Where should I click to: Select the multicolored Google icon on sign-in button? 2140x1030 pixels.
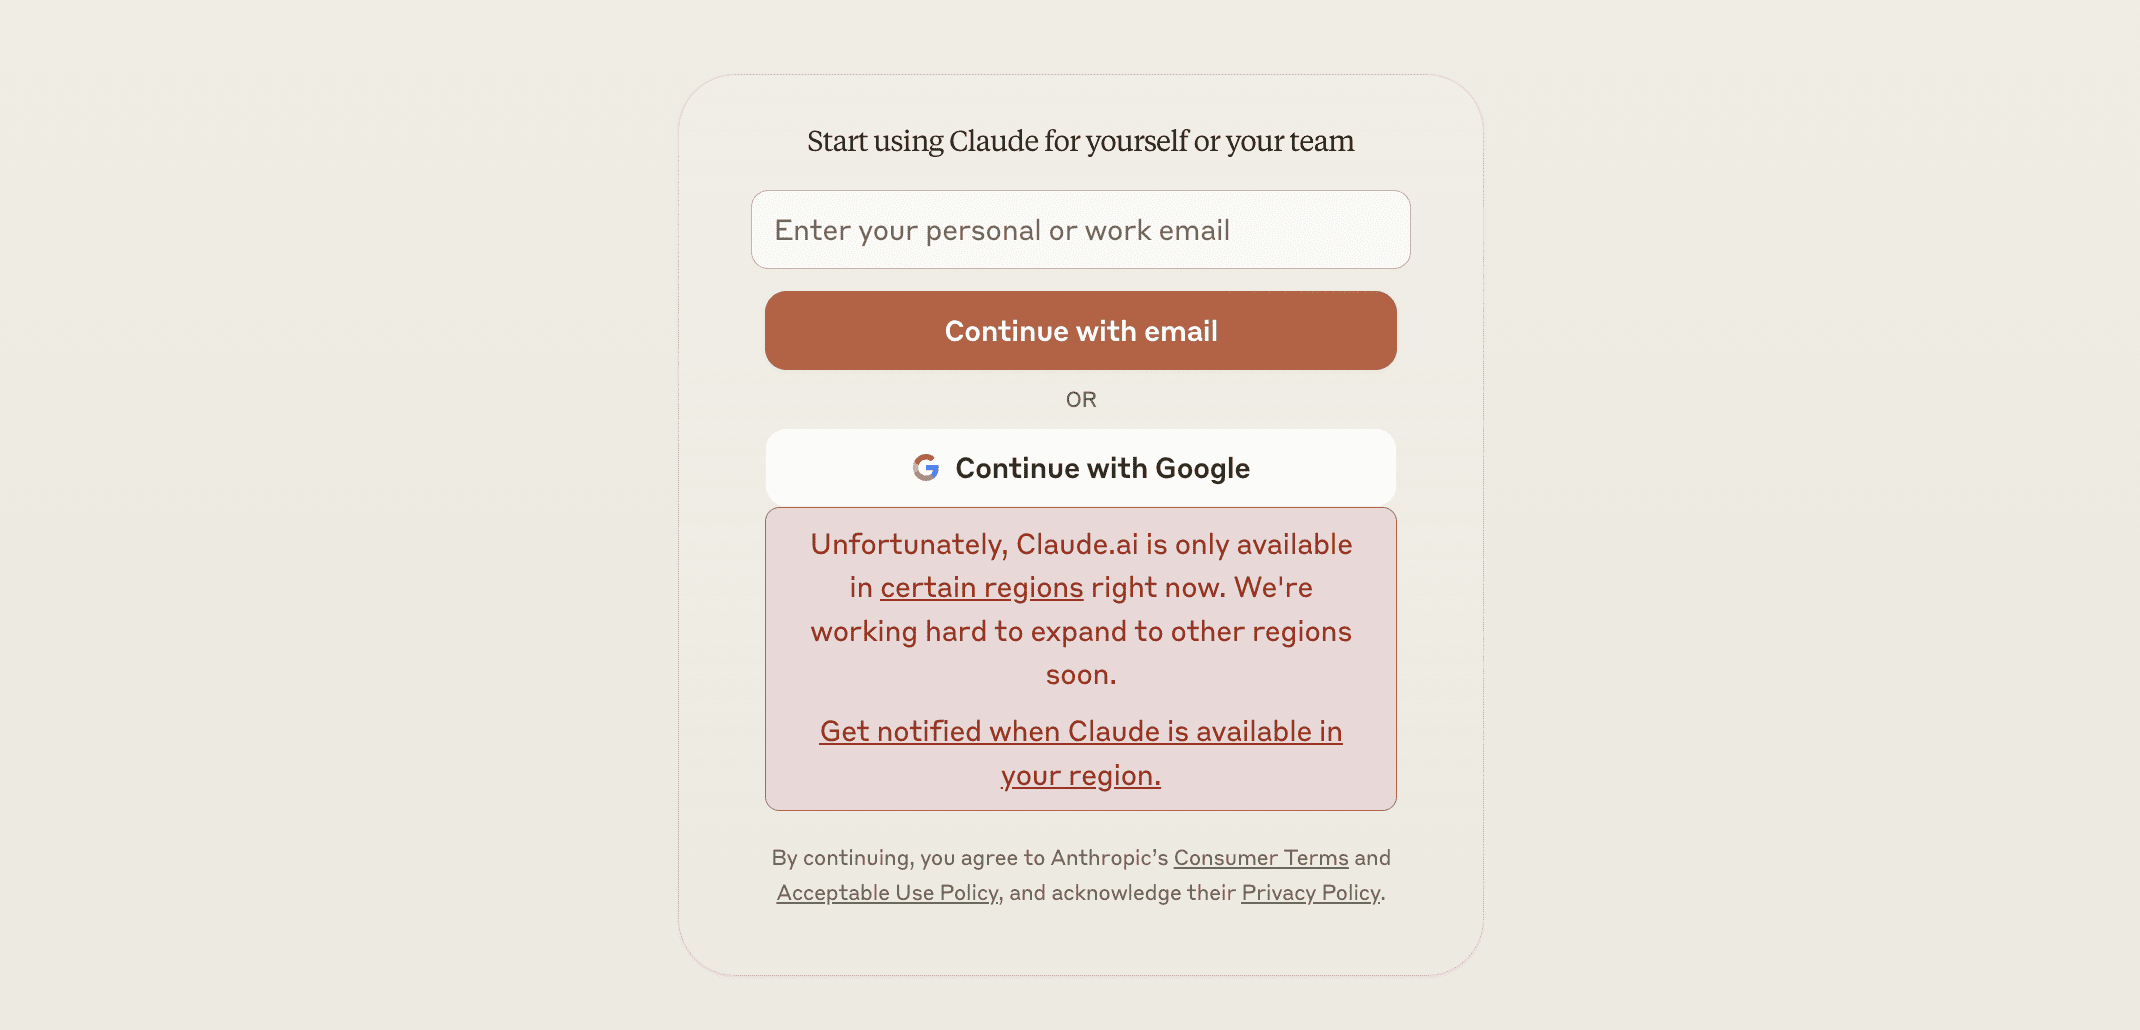925,467
